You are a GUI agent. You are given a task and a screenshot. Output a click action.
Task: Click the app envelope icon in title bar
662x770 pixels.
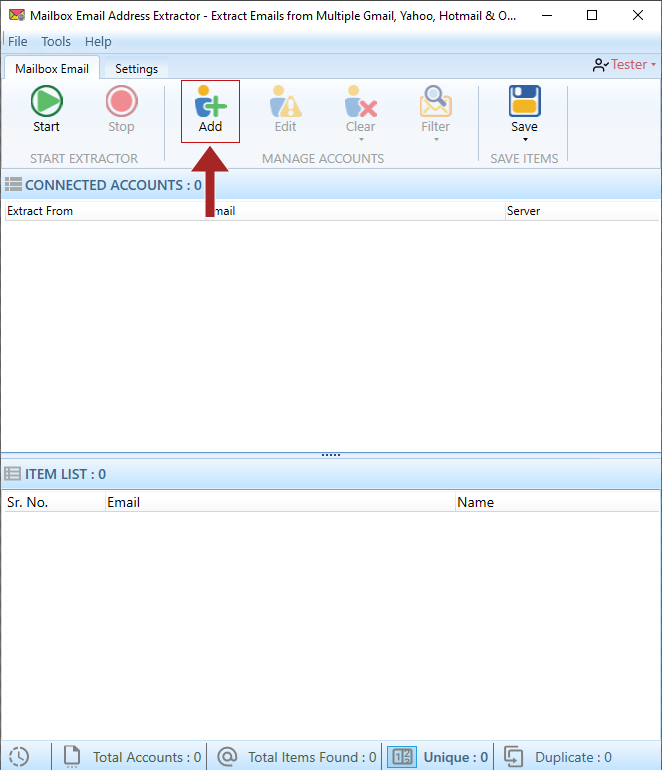(x=17, y=15)
